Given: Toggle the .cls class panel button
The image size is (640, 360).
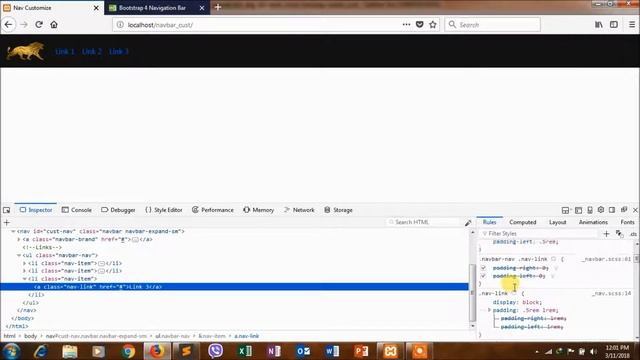Looking at the screenshot, I should pyautogui.click(x=633, y=234).
